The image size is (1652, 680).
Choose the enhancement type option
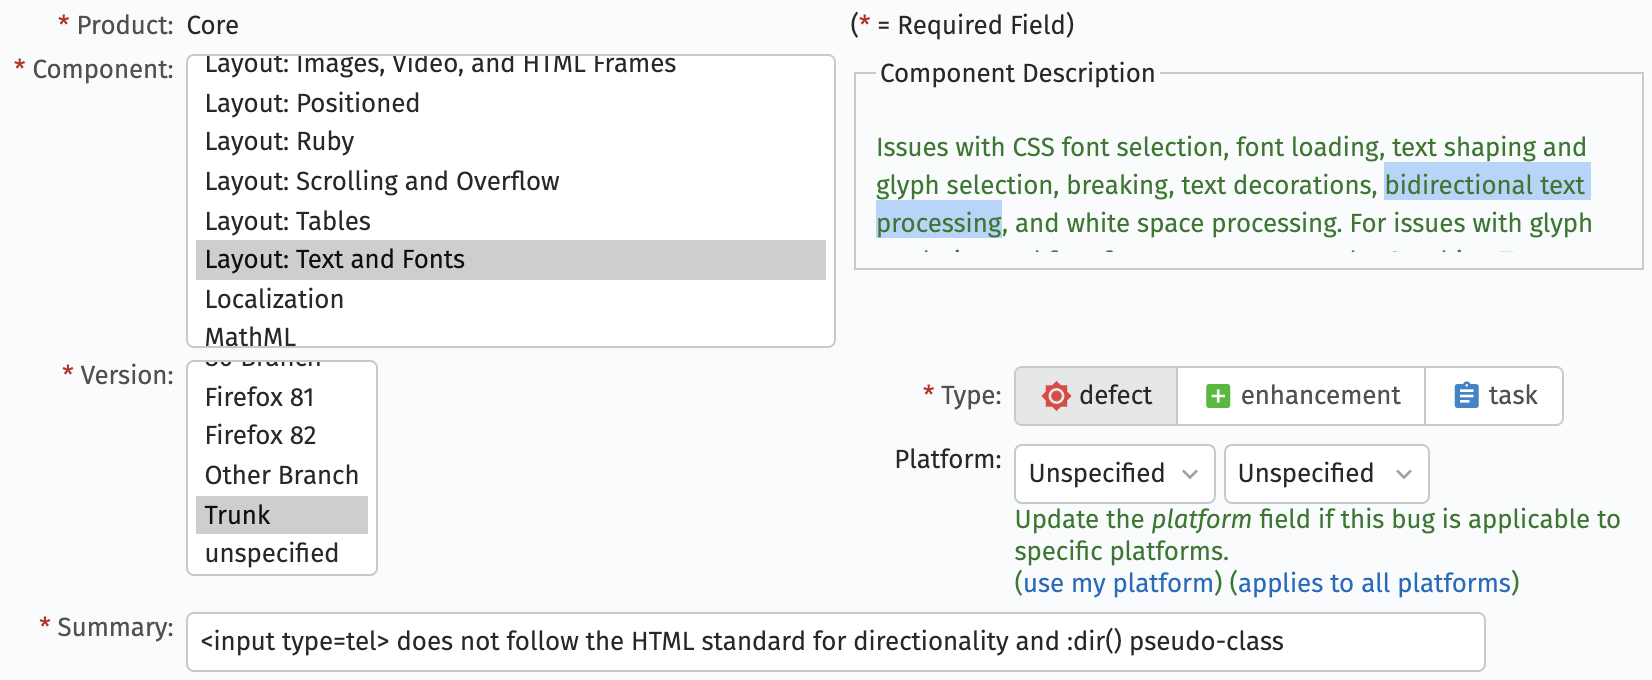[1301, 396]
